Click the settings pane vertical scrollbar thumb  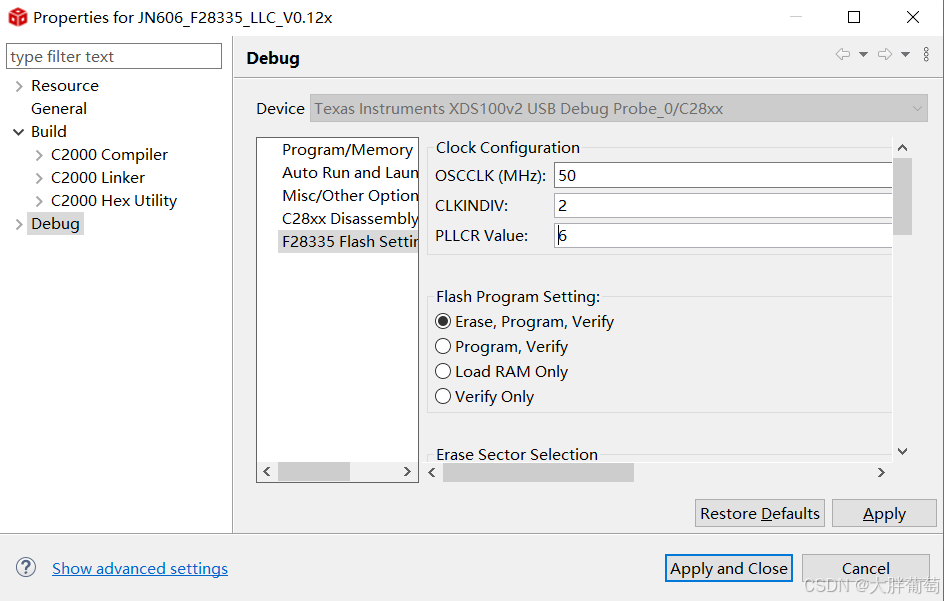pyautogui.click(x=902, y=196)
